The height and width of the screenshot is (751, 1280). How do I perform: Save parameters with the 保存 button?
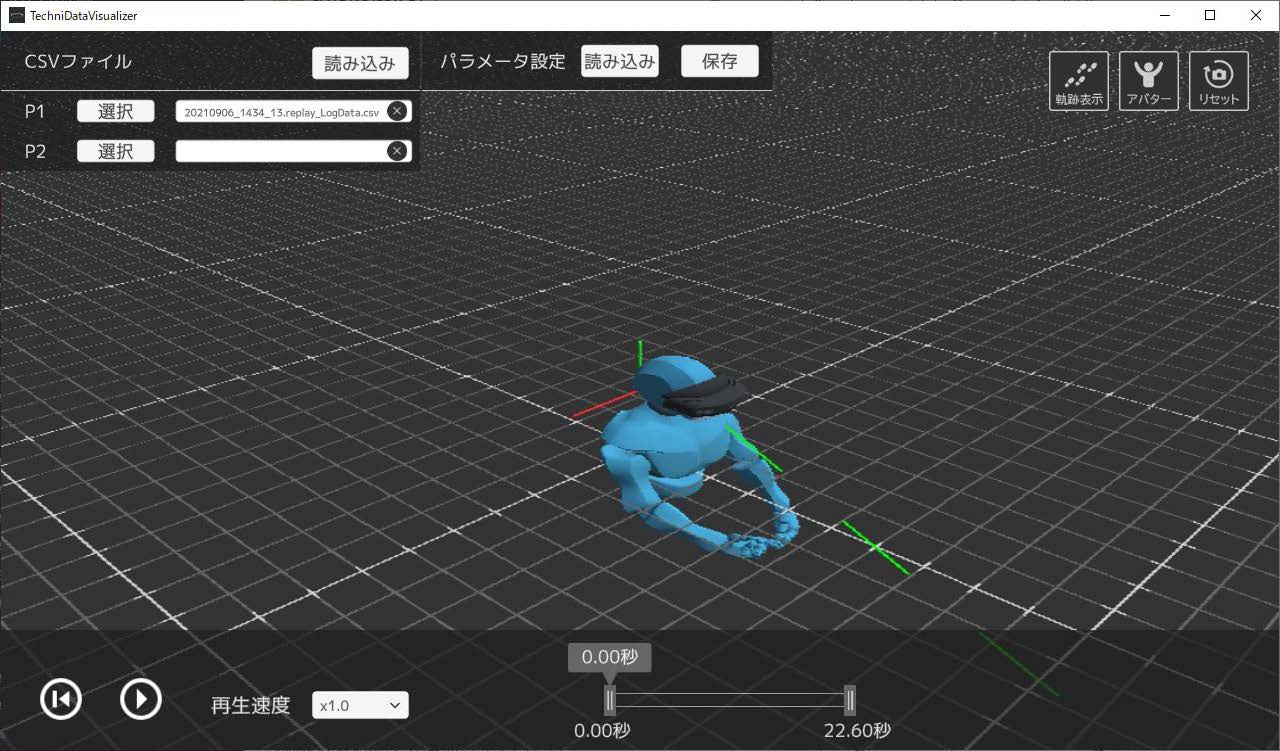coord(719,61)
